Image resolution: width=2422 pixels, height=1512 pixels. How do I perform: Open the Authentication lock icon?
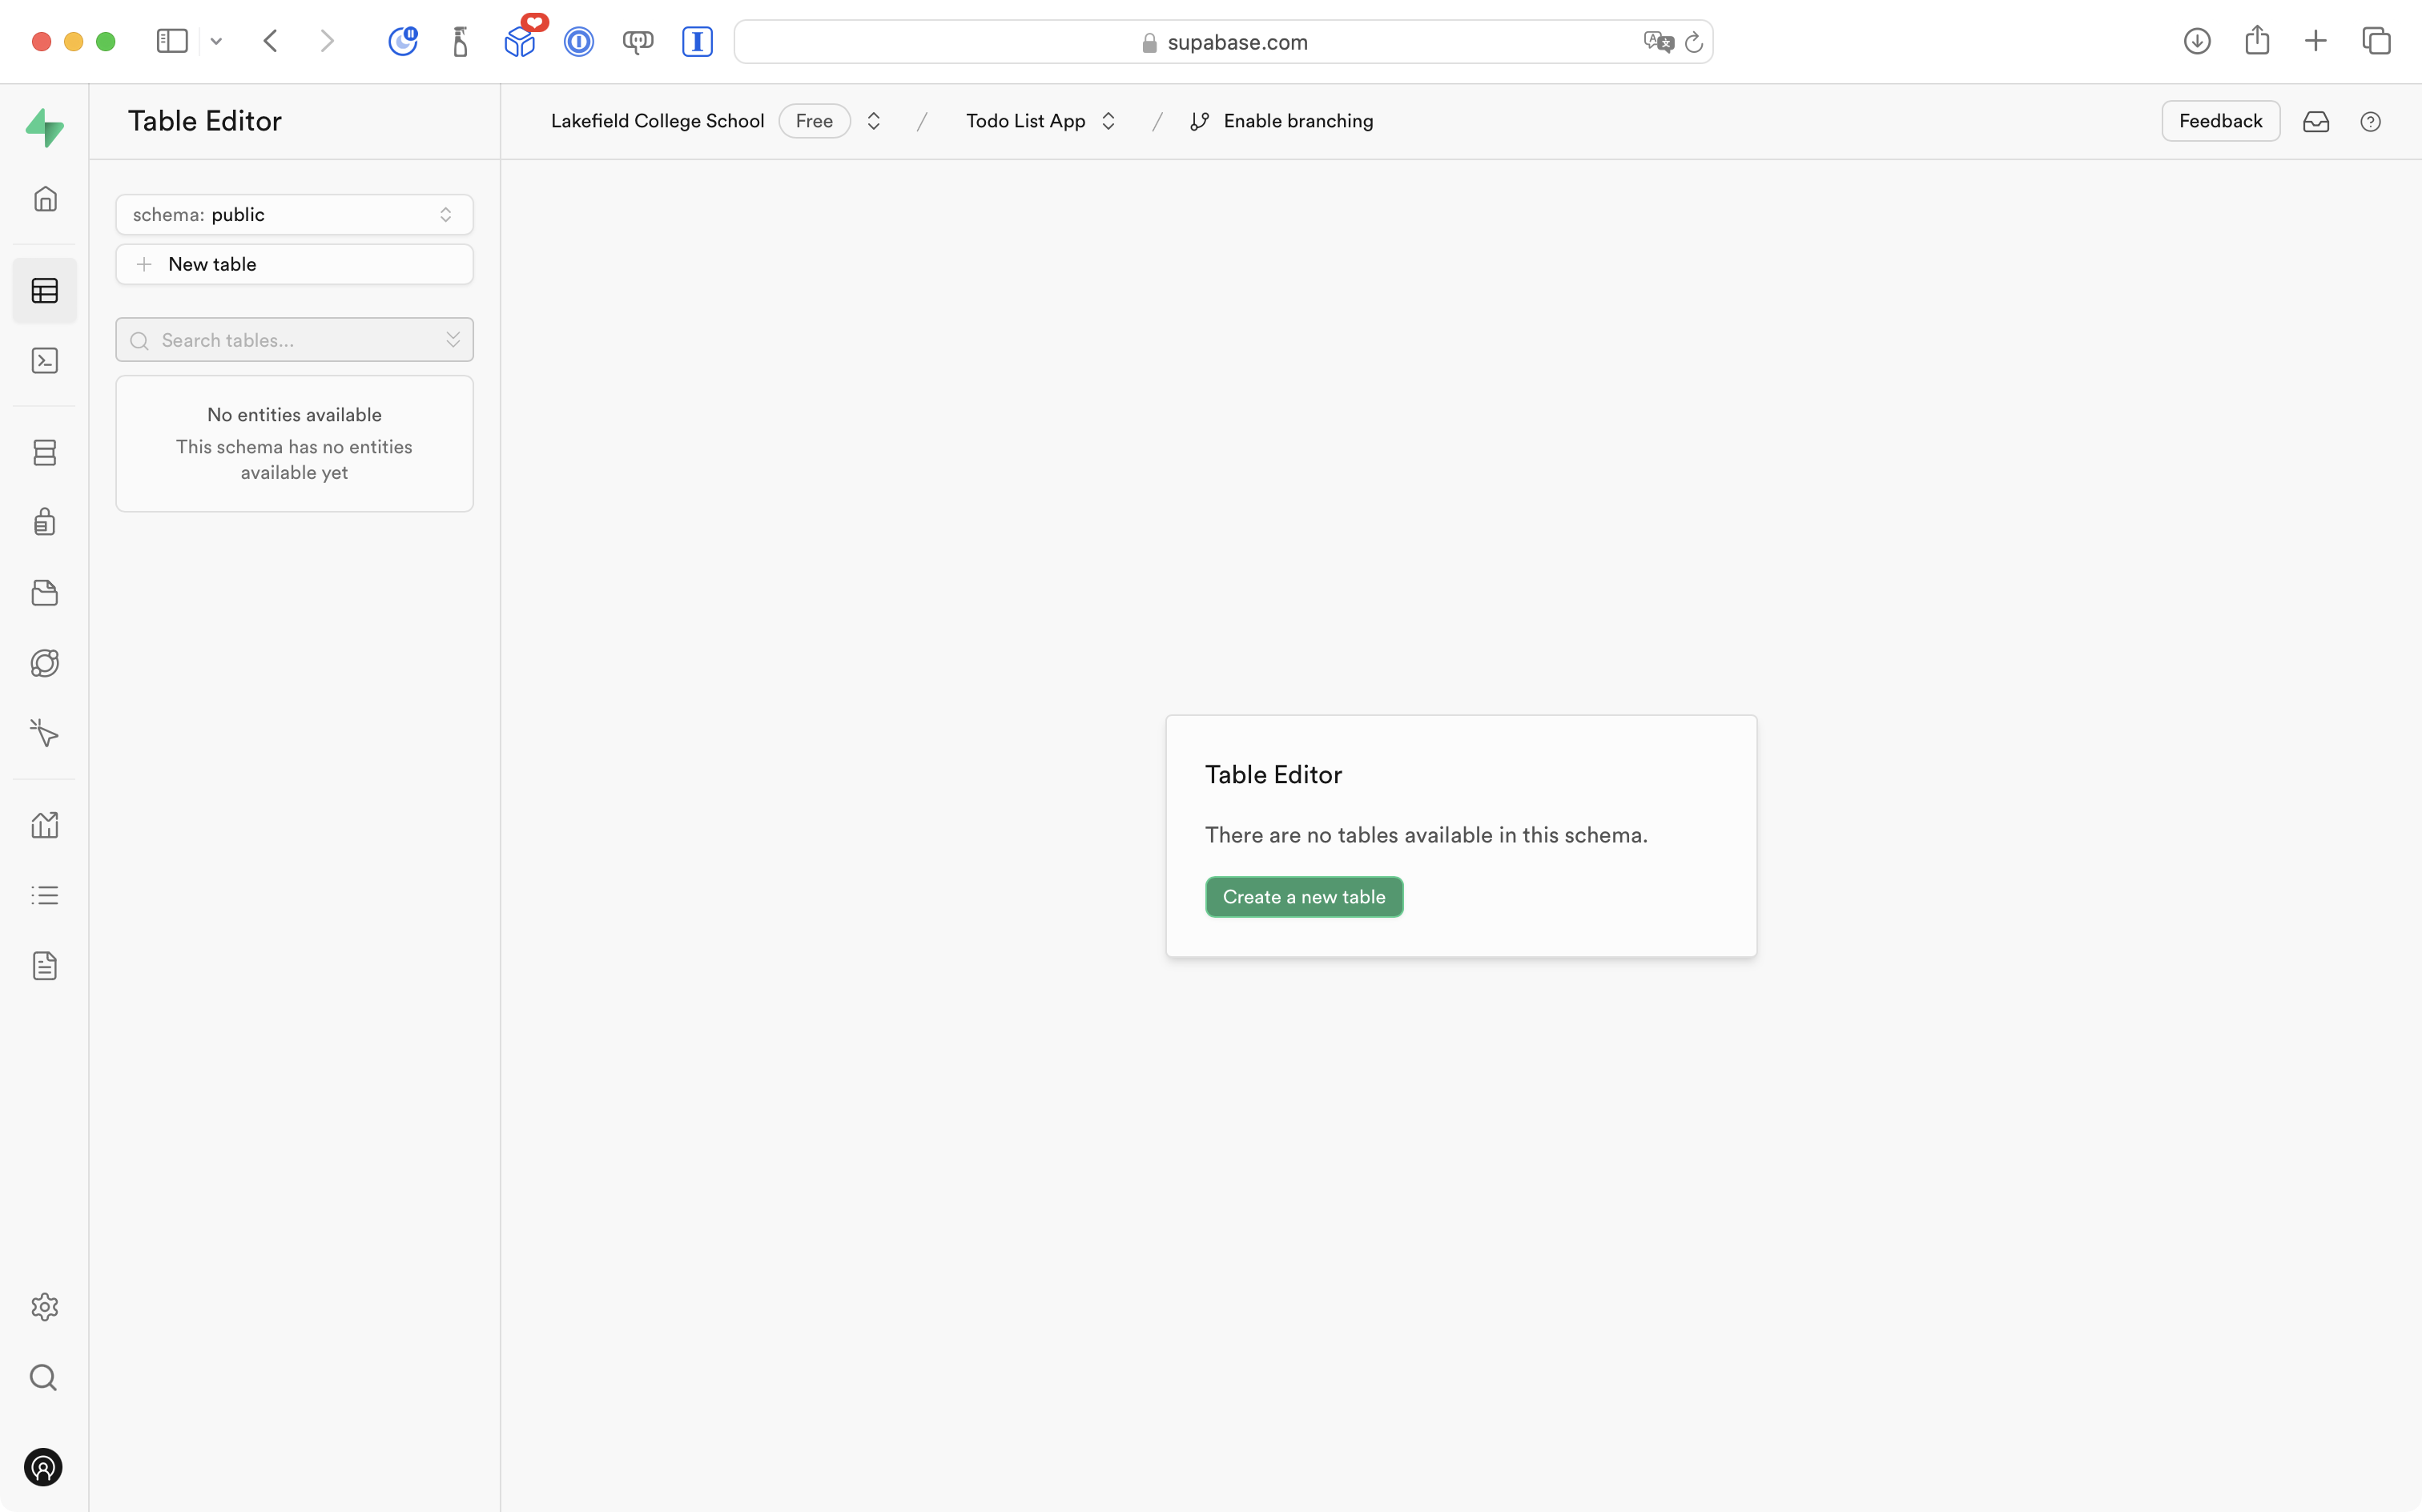45,522
